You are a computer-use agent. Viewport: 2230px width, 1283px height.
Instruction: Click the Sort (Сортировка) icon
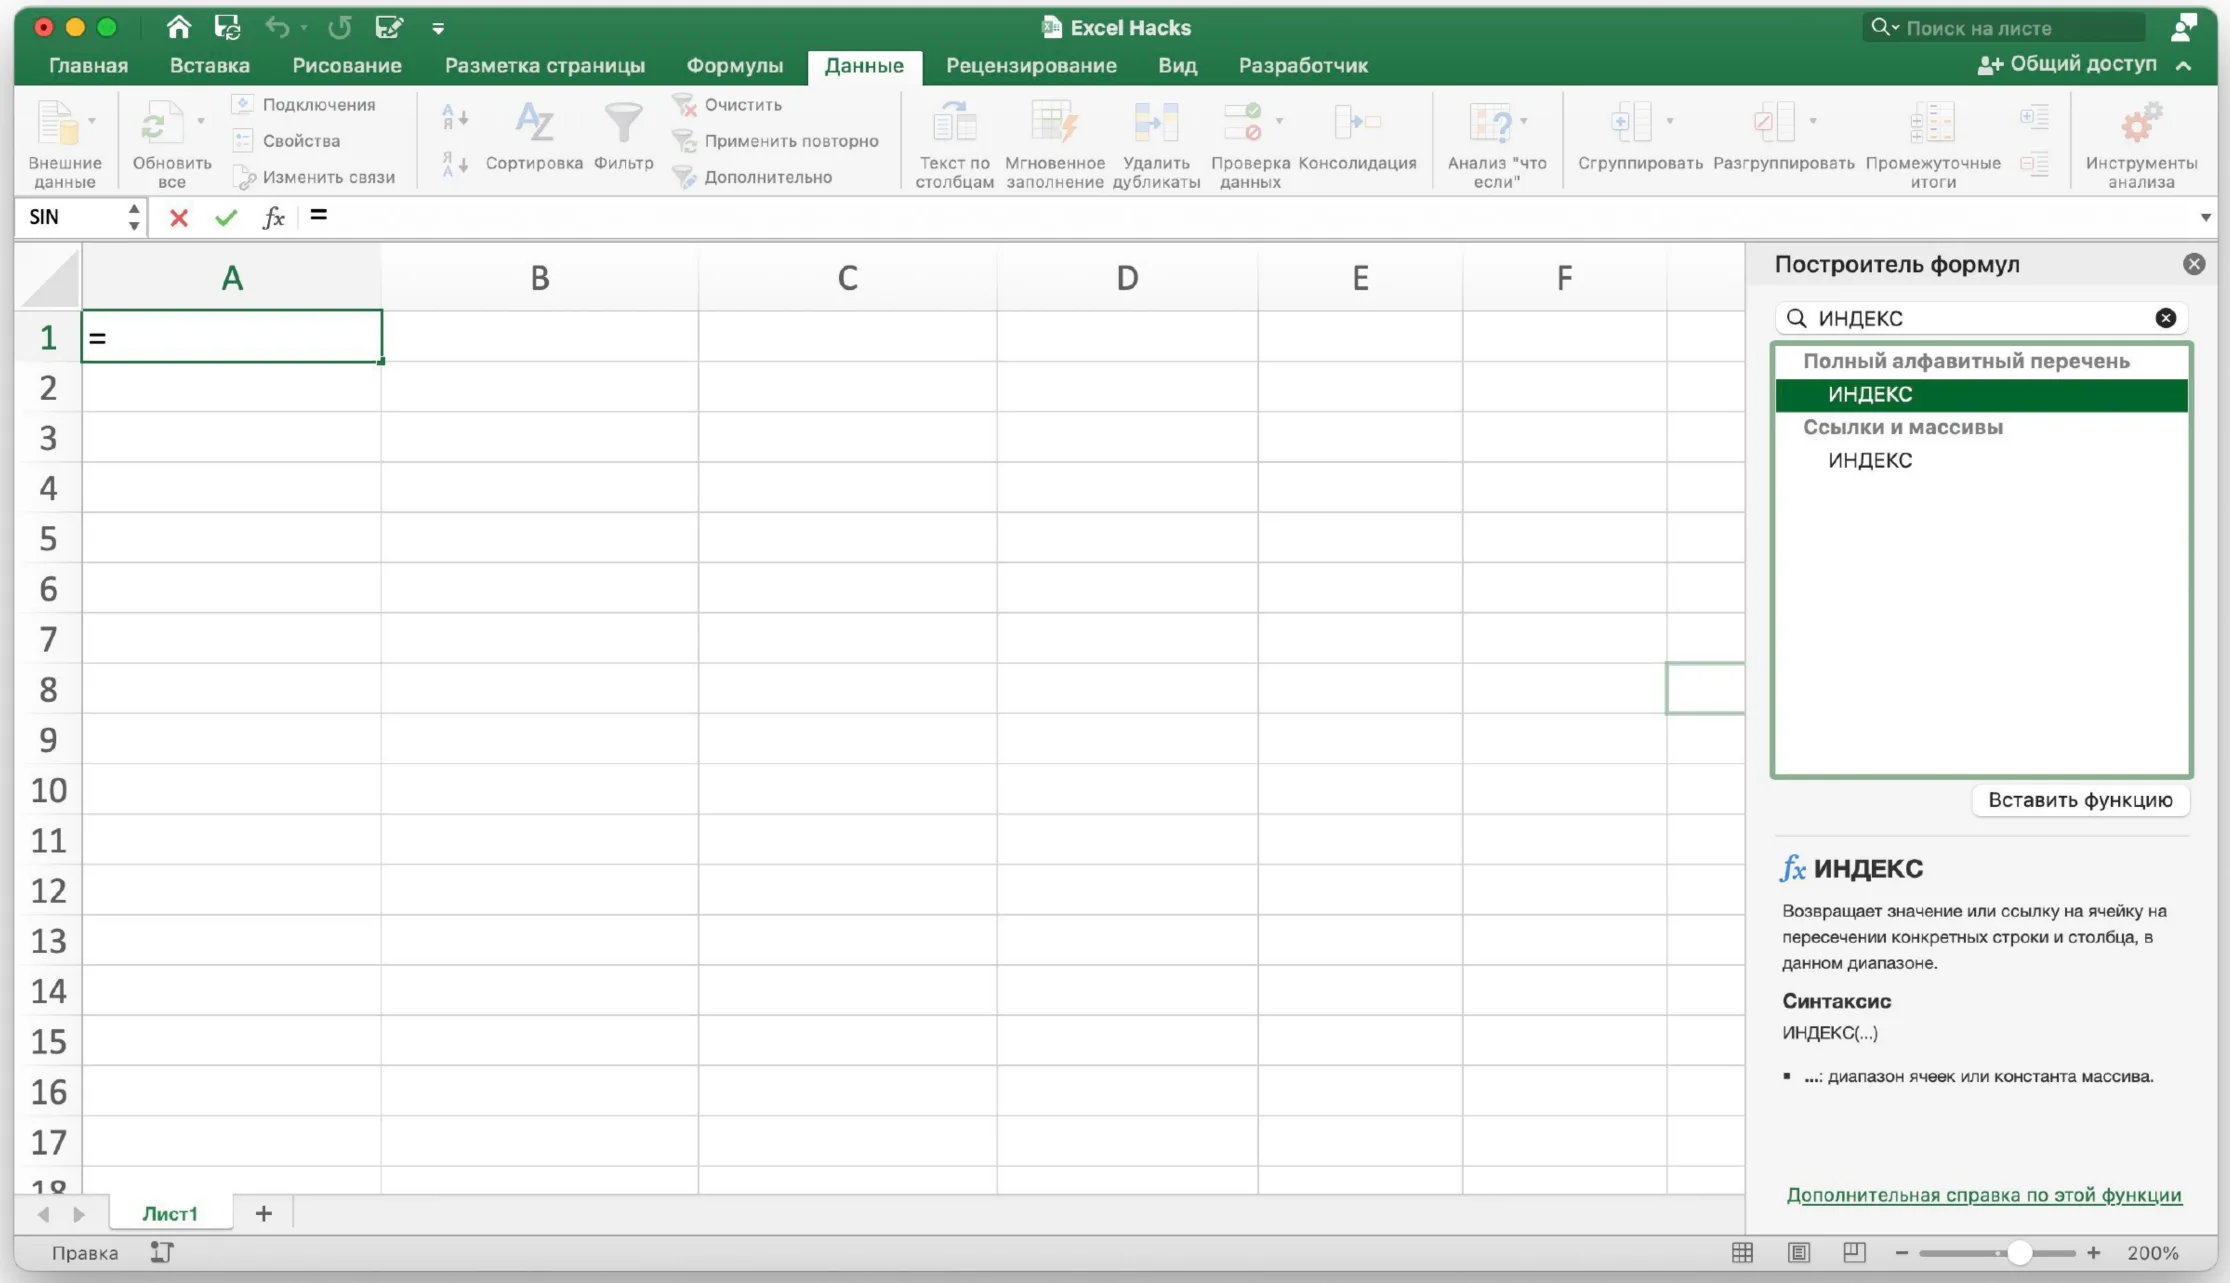coord(534,124)
